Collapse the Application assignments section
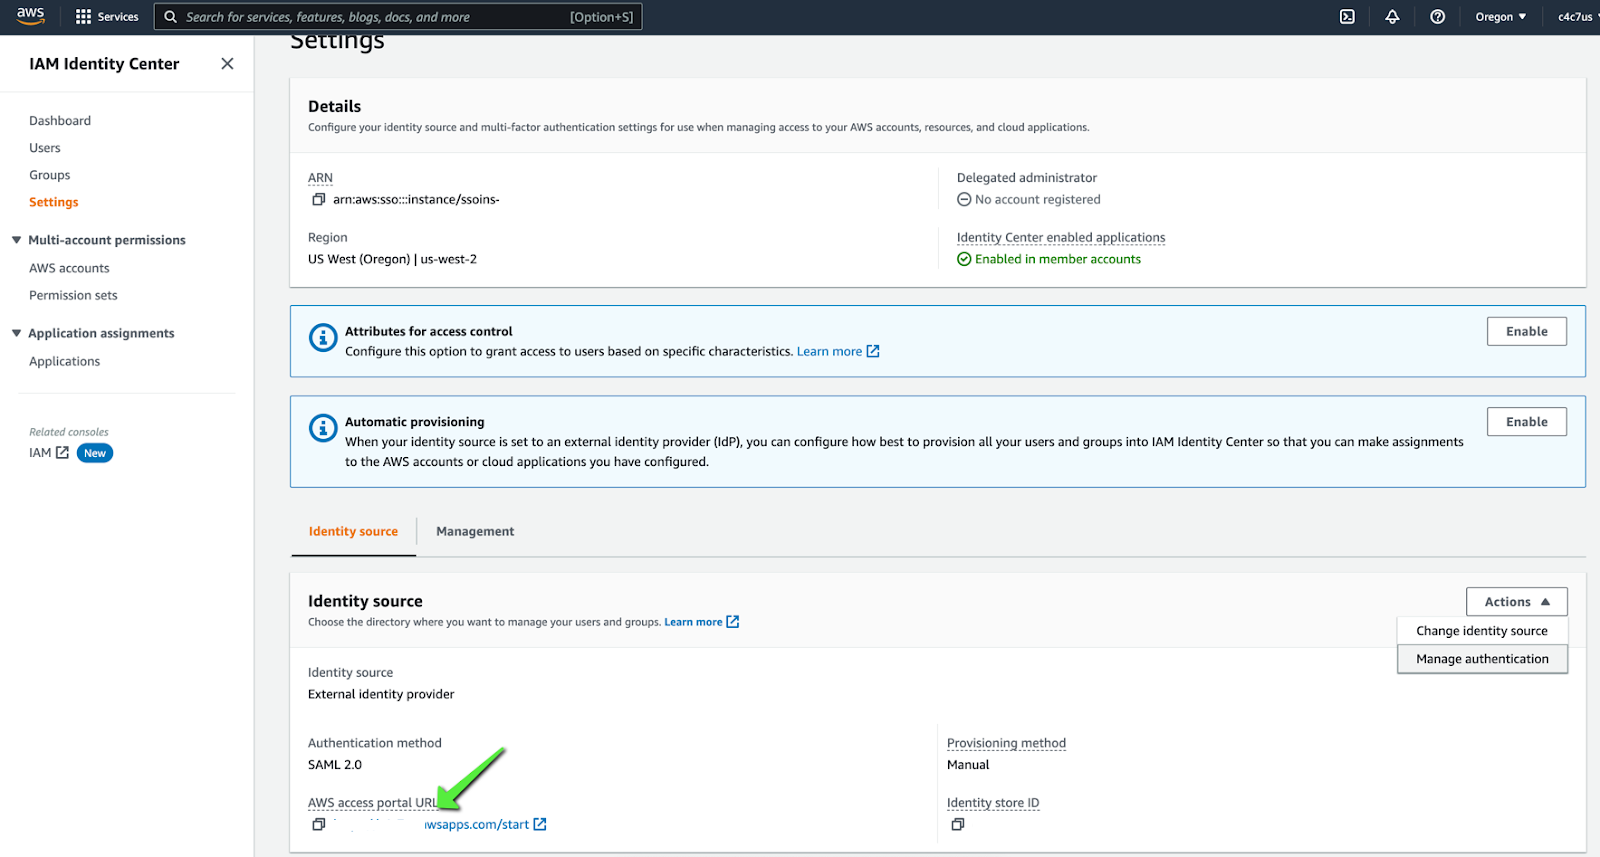 pyautogui.click(x=17, y=333)
